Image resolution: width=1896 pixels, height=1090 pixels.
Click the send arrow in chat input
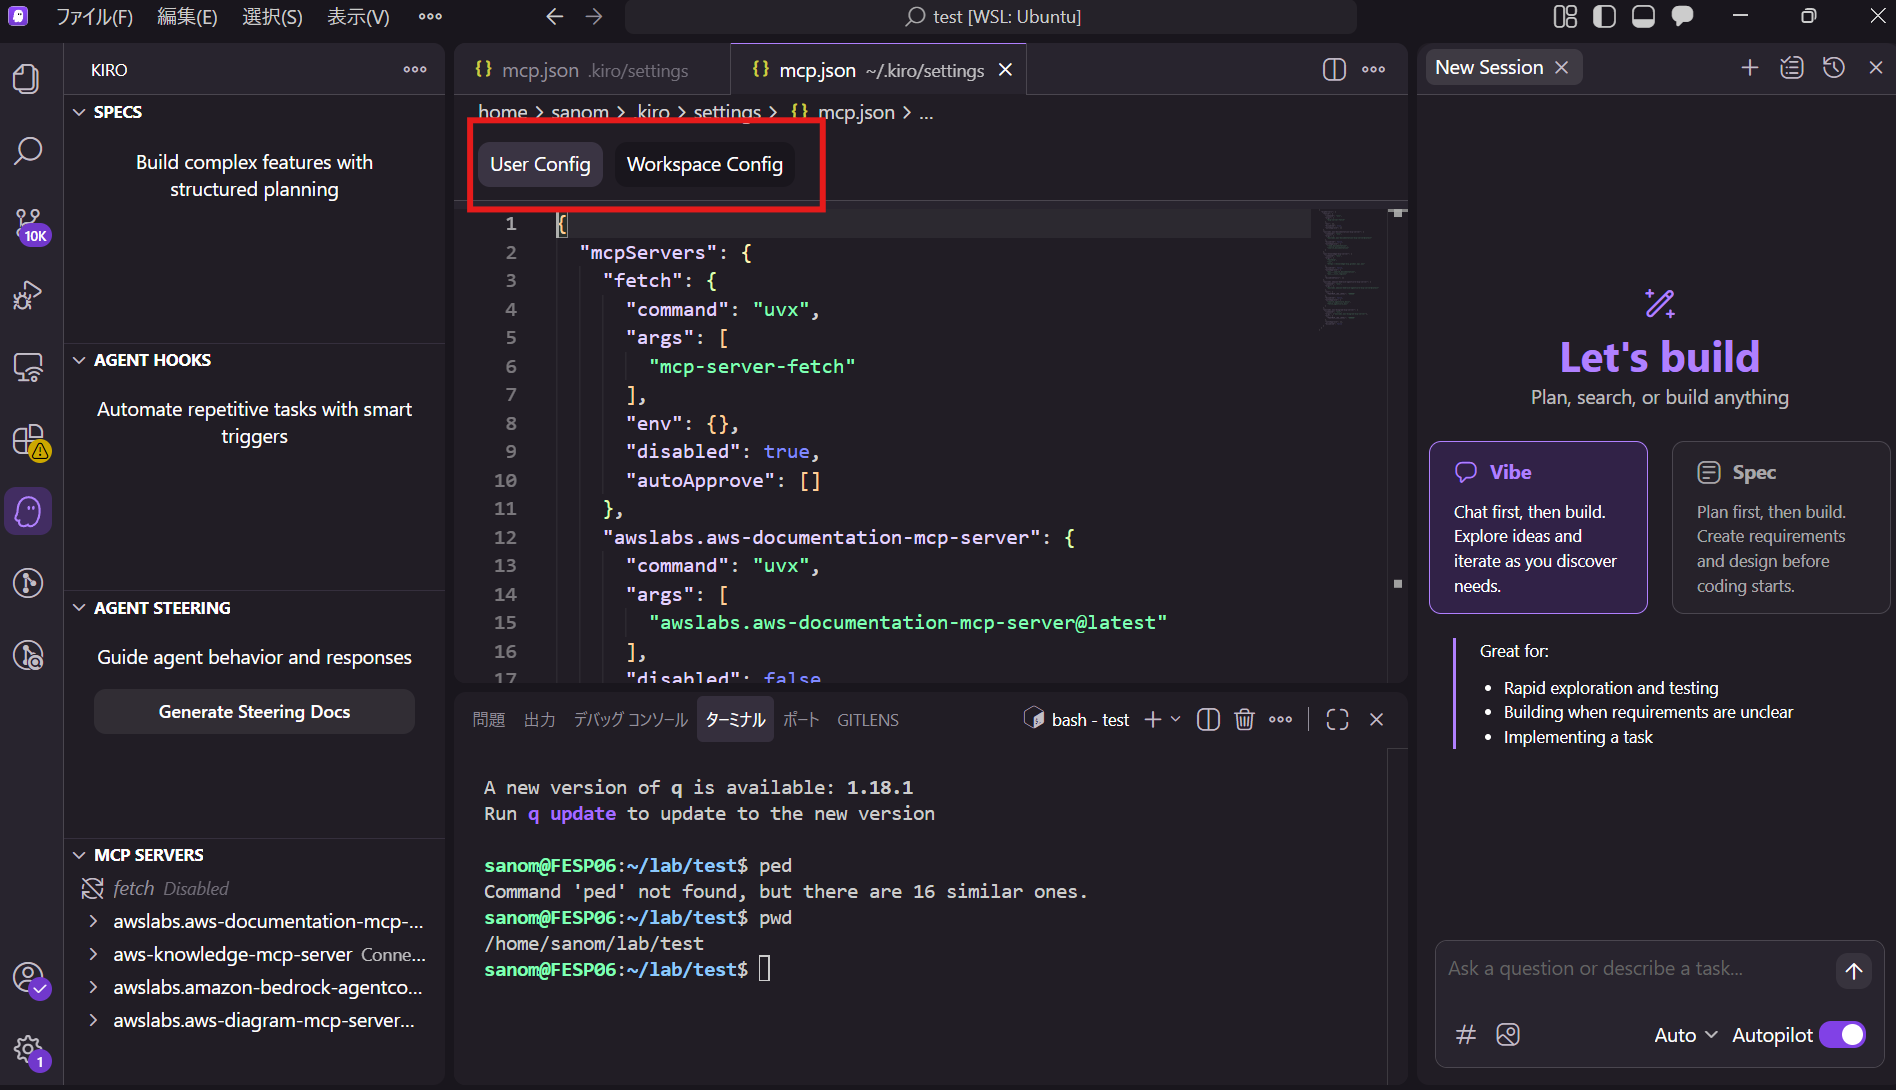coord(1853,971)
